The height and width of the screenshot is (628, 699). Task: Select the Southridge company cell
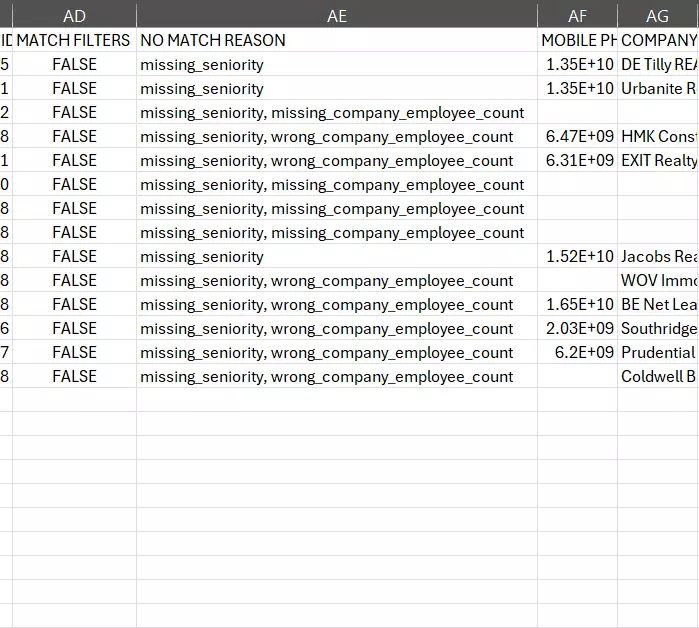click(657, 328)
